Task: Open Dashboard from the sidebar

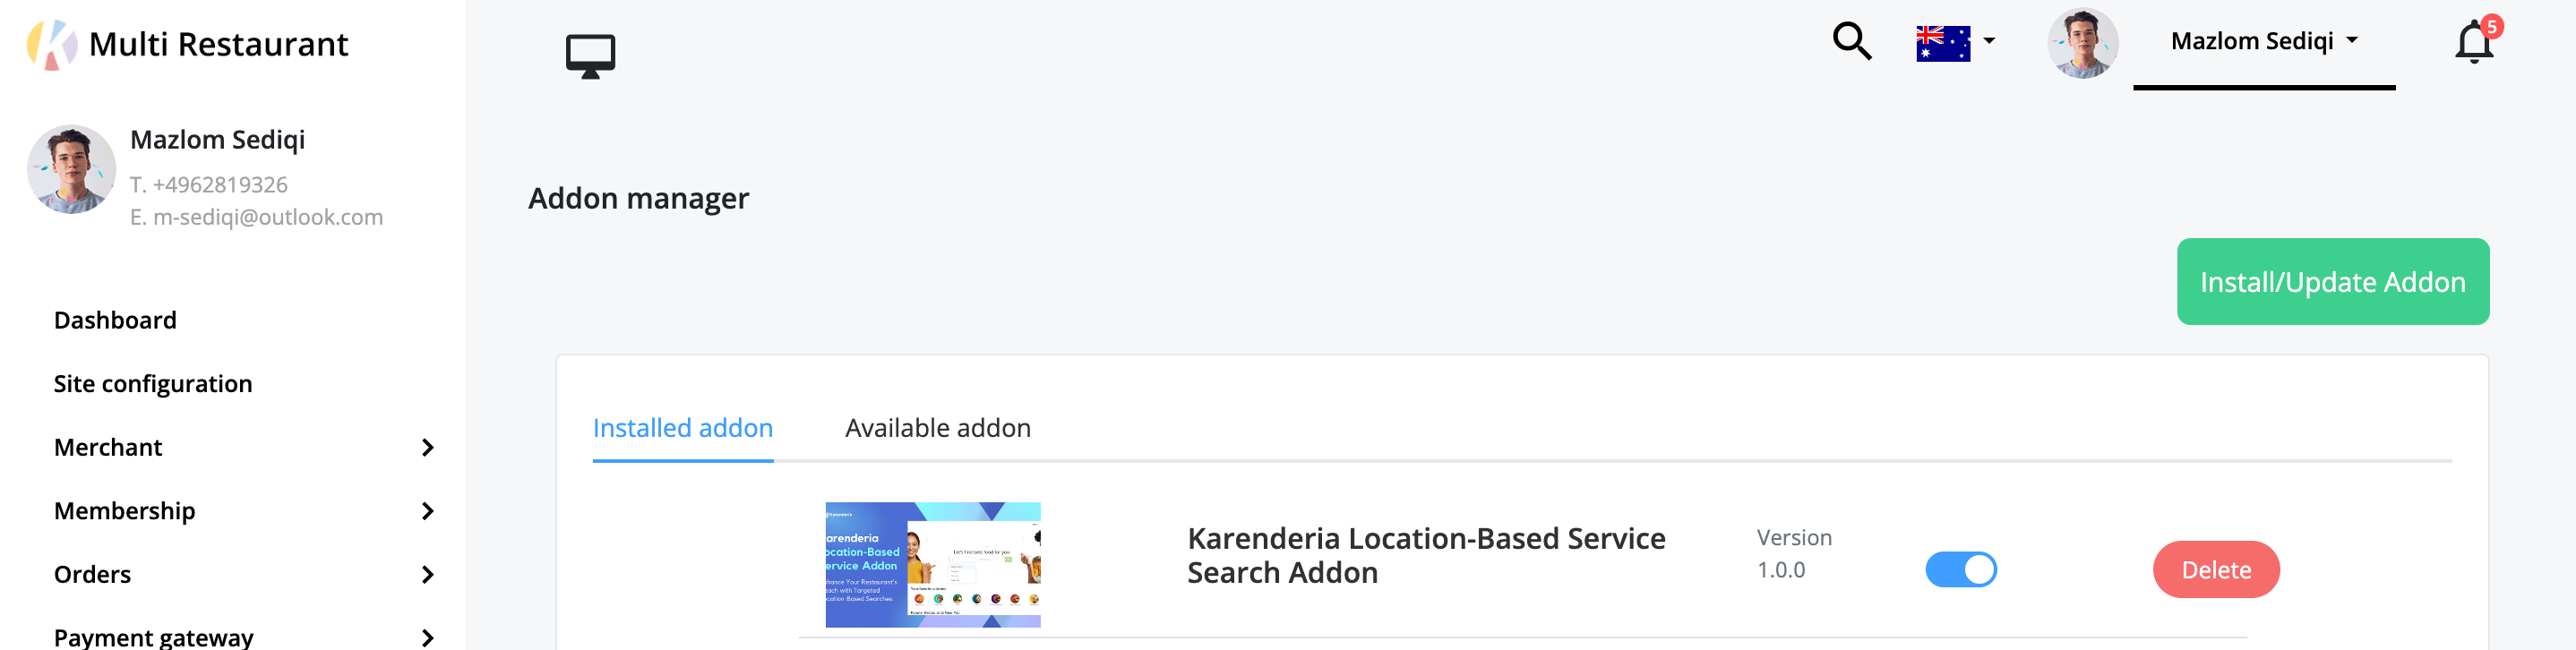Action: click(x=115, y=320)
